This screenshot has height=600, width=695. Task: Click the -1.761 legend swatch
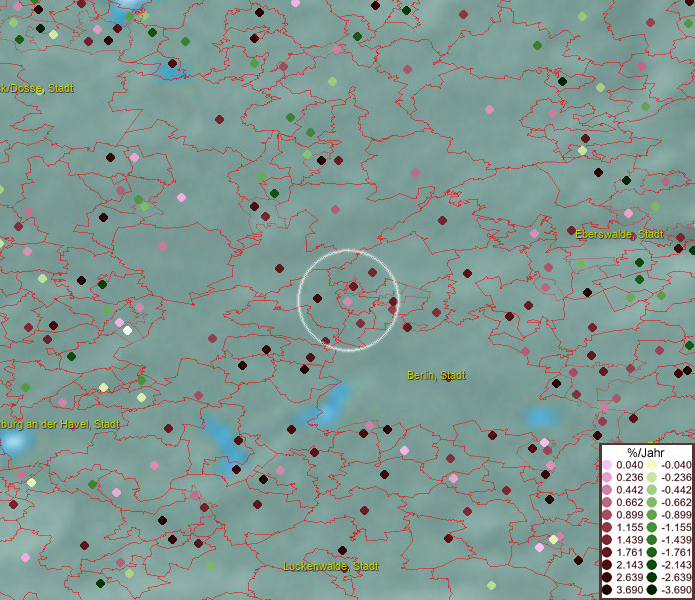[652, 553]
